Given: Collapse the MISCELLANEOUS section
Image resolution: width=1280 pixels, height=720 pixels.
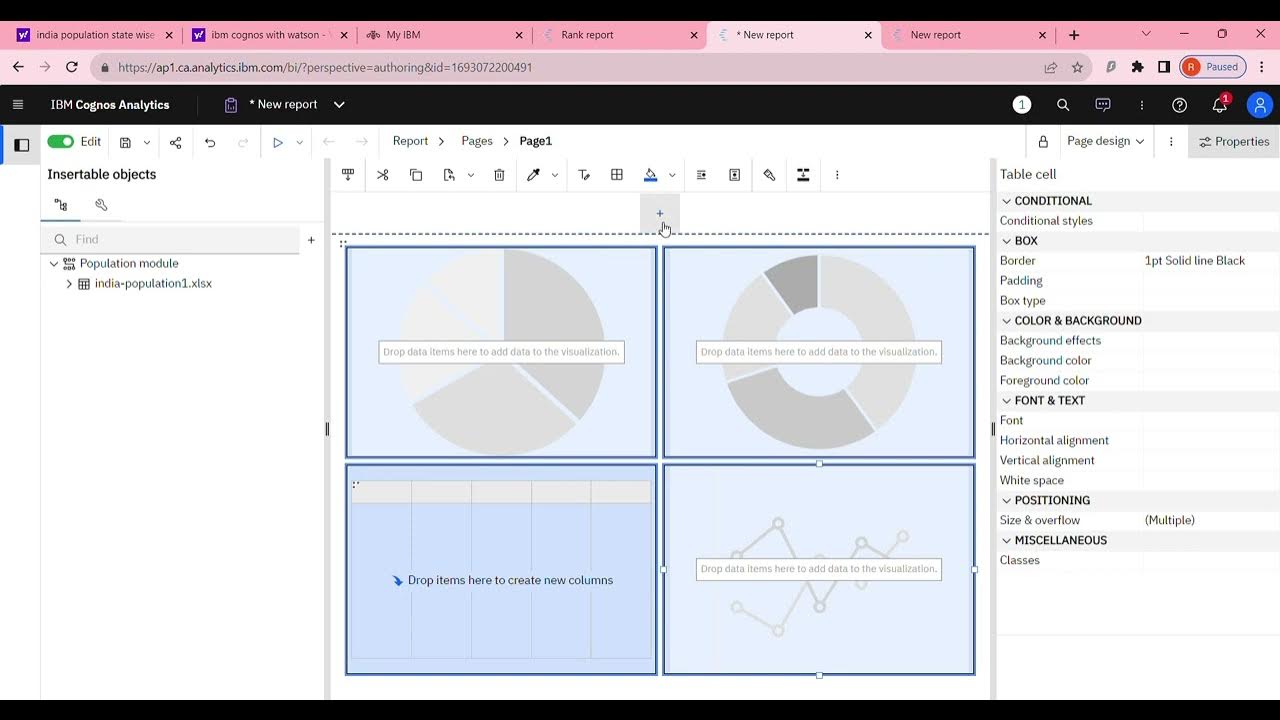Looking at the screenshot, I should (x=1007, y=540).
